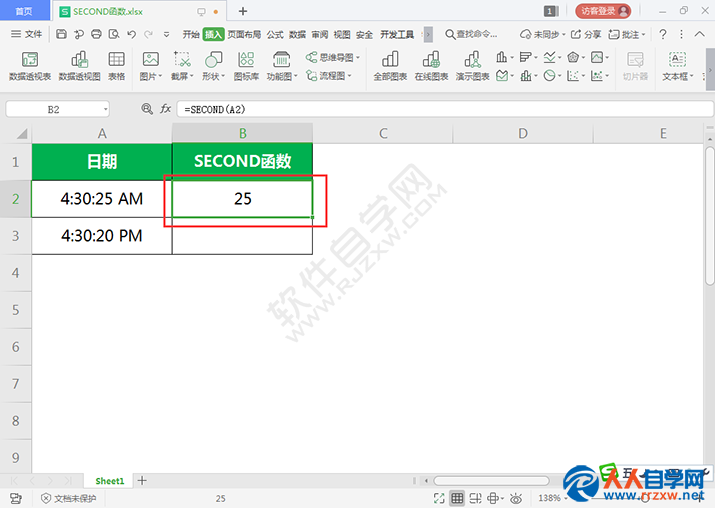Select the Sheet1 worksheet tab
This screenshot has height=508, width=715.
109,481
